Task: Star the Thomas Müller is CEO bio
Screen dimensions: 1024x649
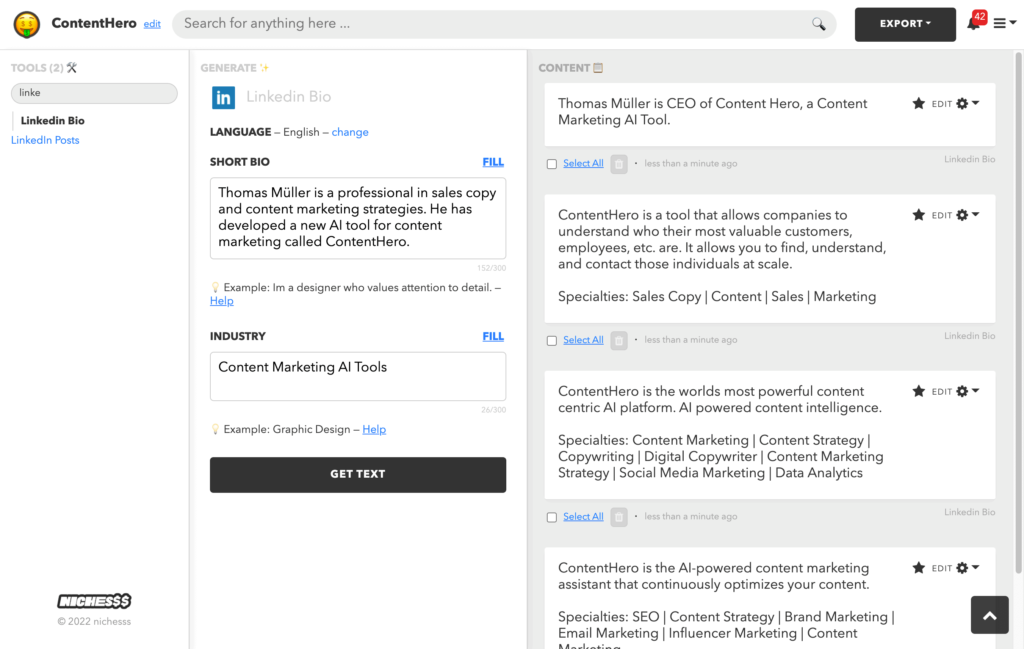Action: coord(918,103)
